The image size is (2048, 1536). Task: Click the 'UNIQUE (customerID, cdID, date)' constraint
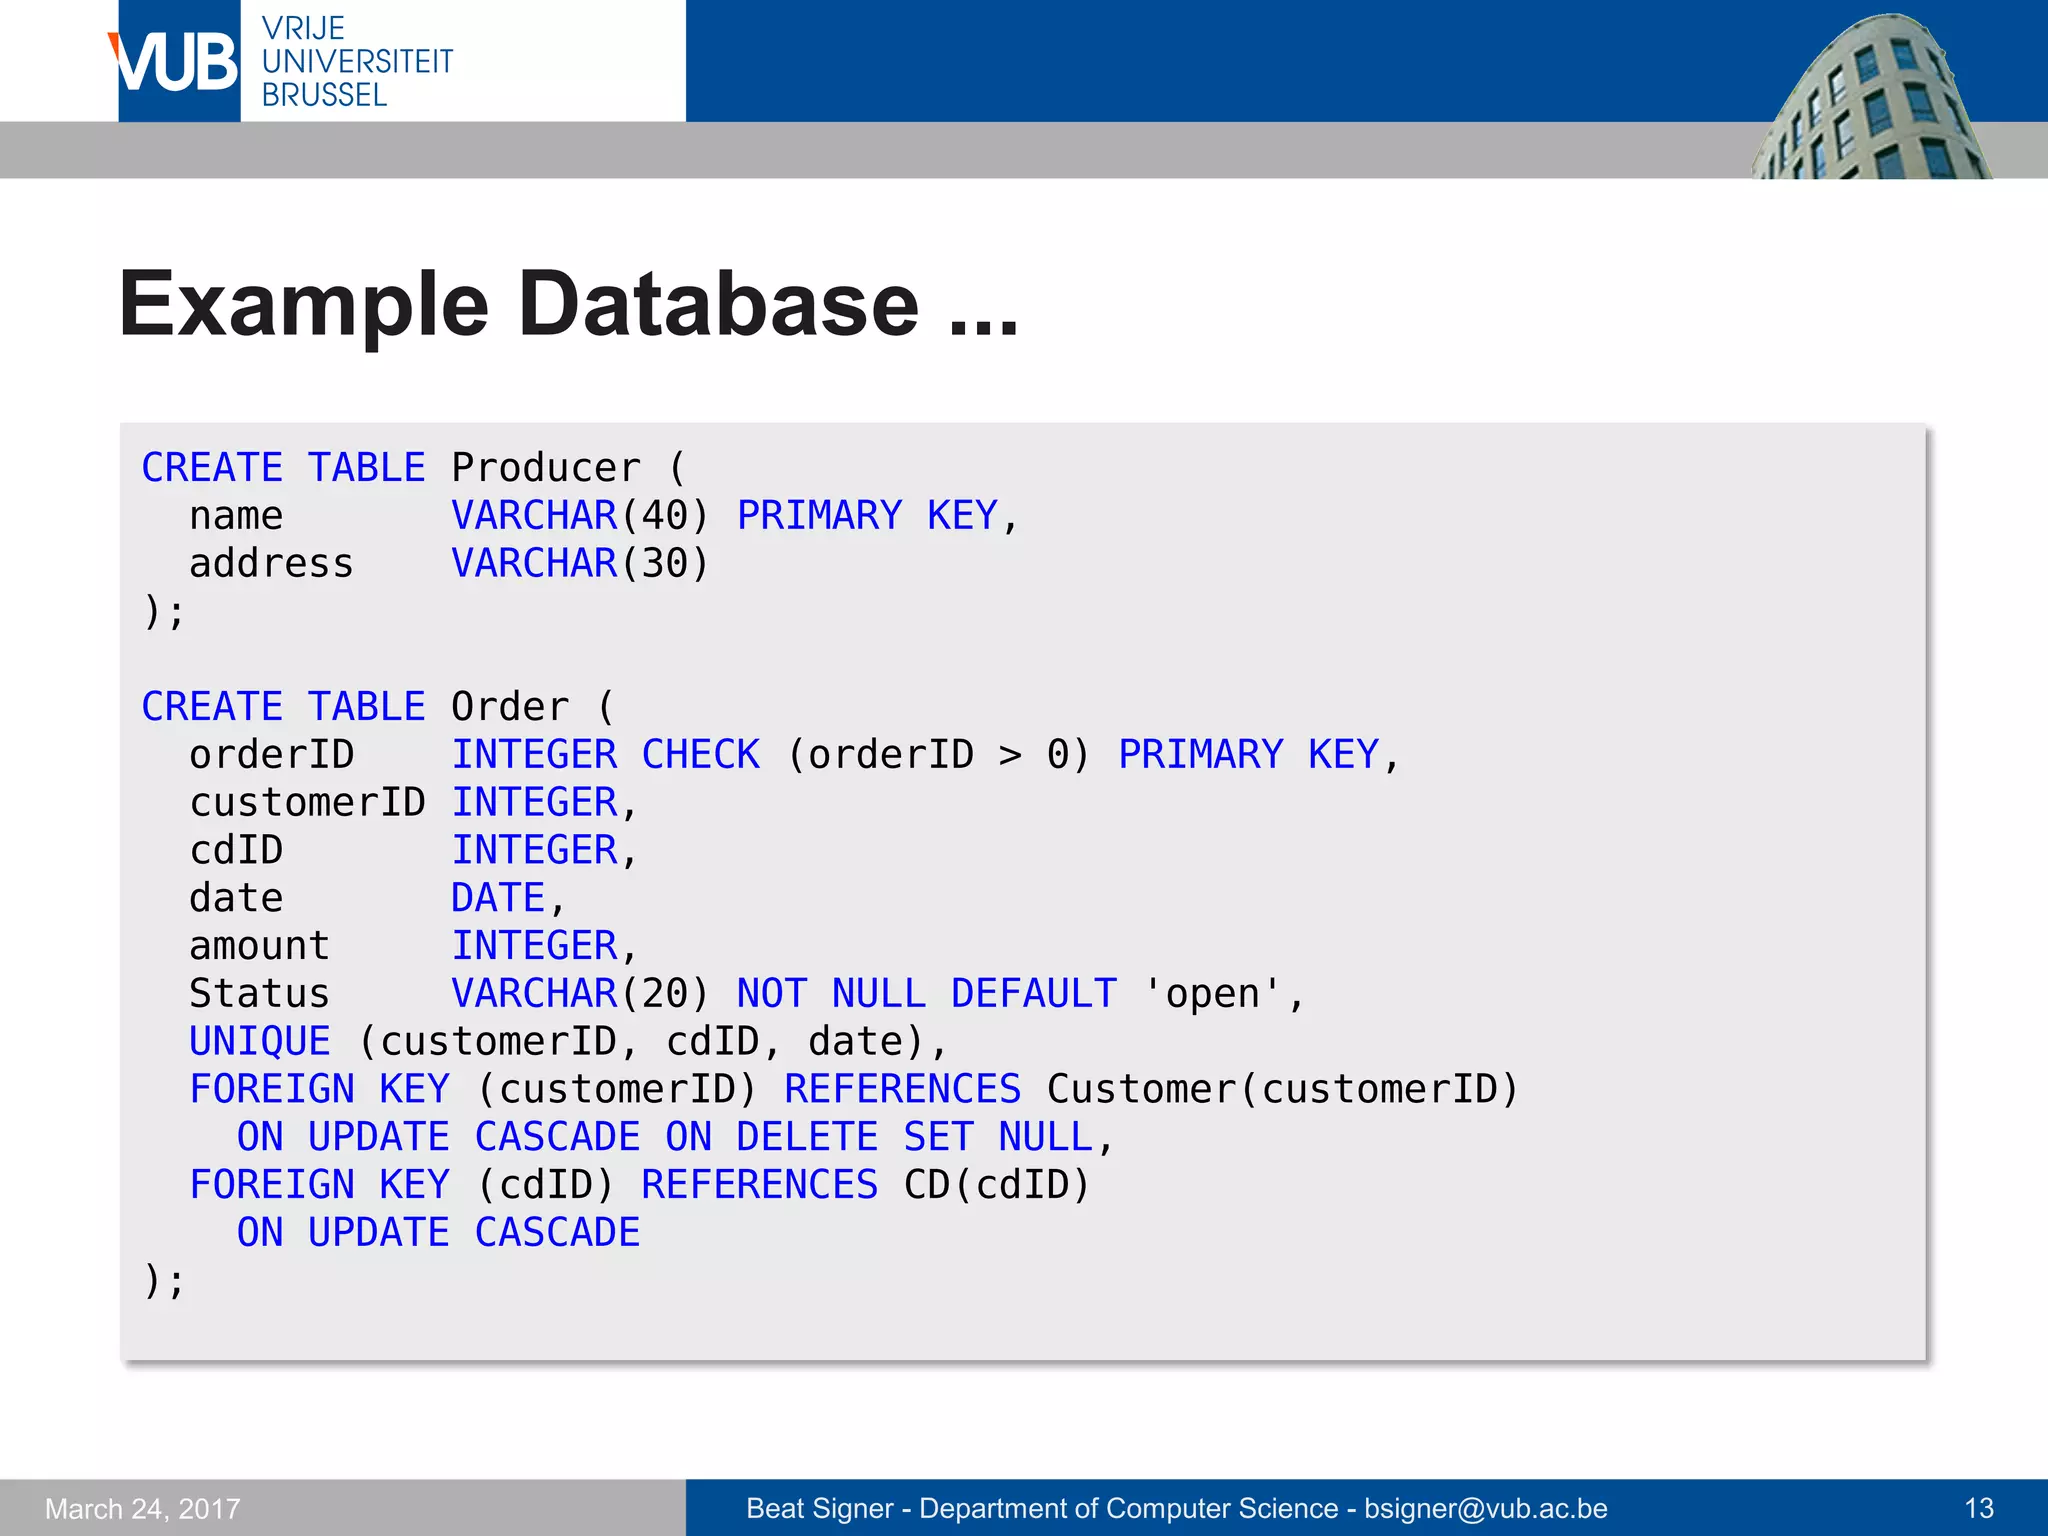(568, 1042)
